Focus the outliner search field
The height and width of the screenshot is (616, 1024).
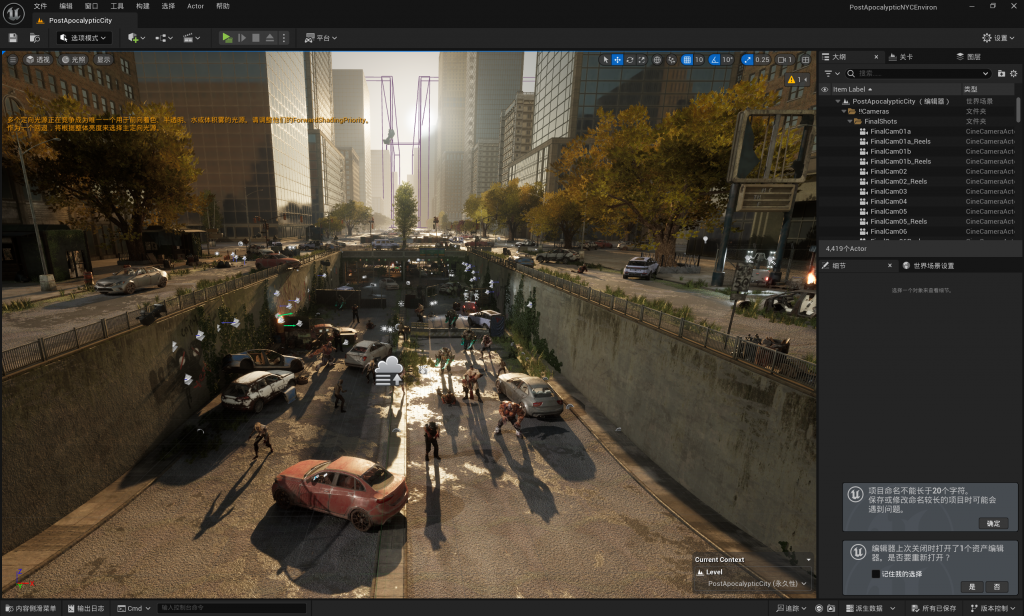coord(918,73)
